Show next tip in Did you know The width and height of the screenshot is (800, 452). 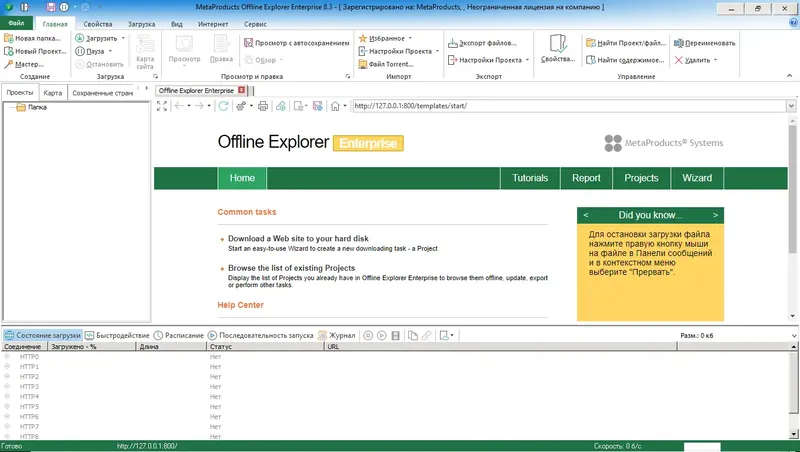pyautogui.click(x=715, y=215)
